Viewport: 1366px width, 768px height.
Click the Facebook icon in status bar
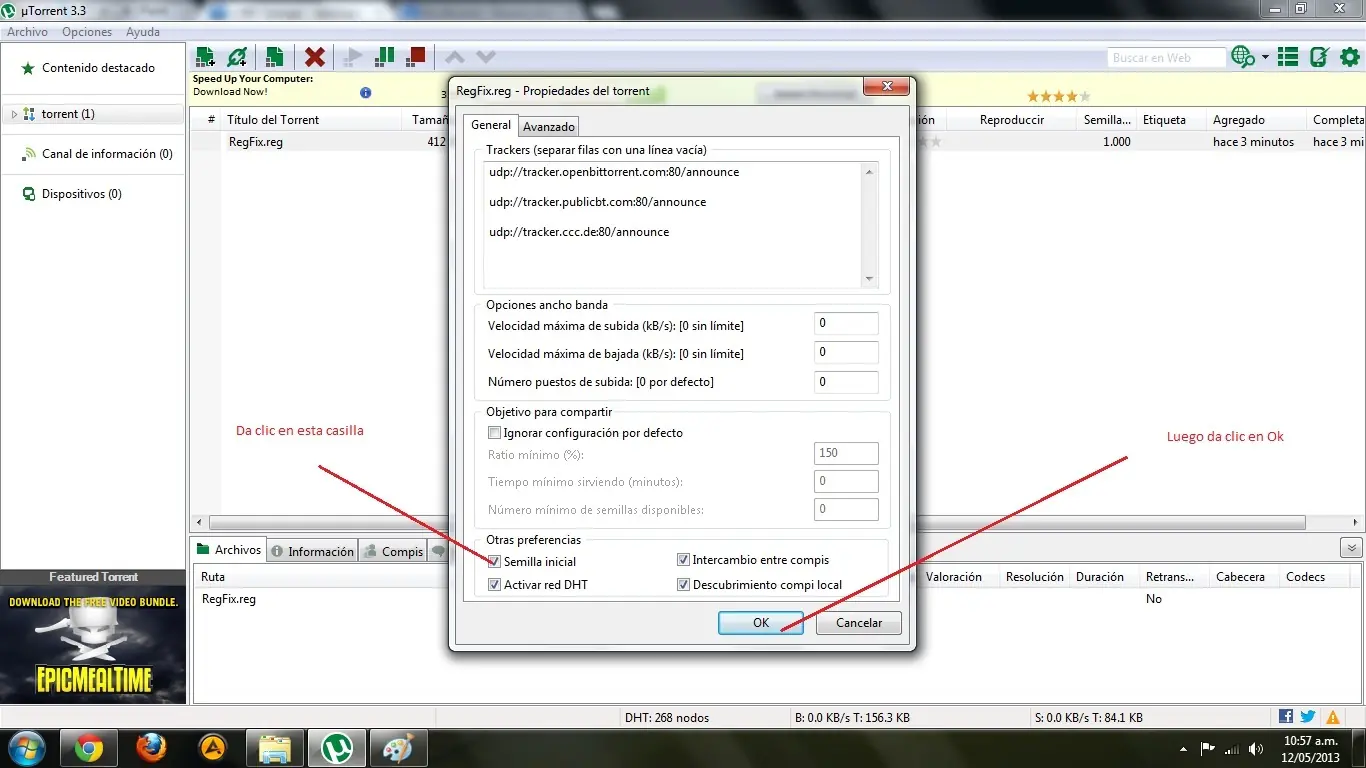pyautogui.click(x=1286, y=717)
